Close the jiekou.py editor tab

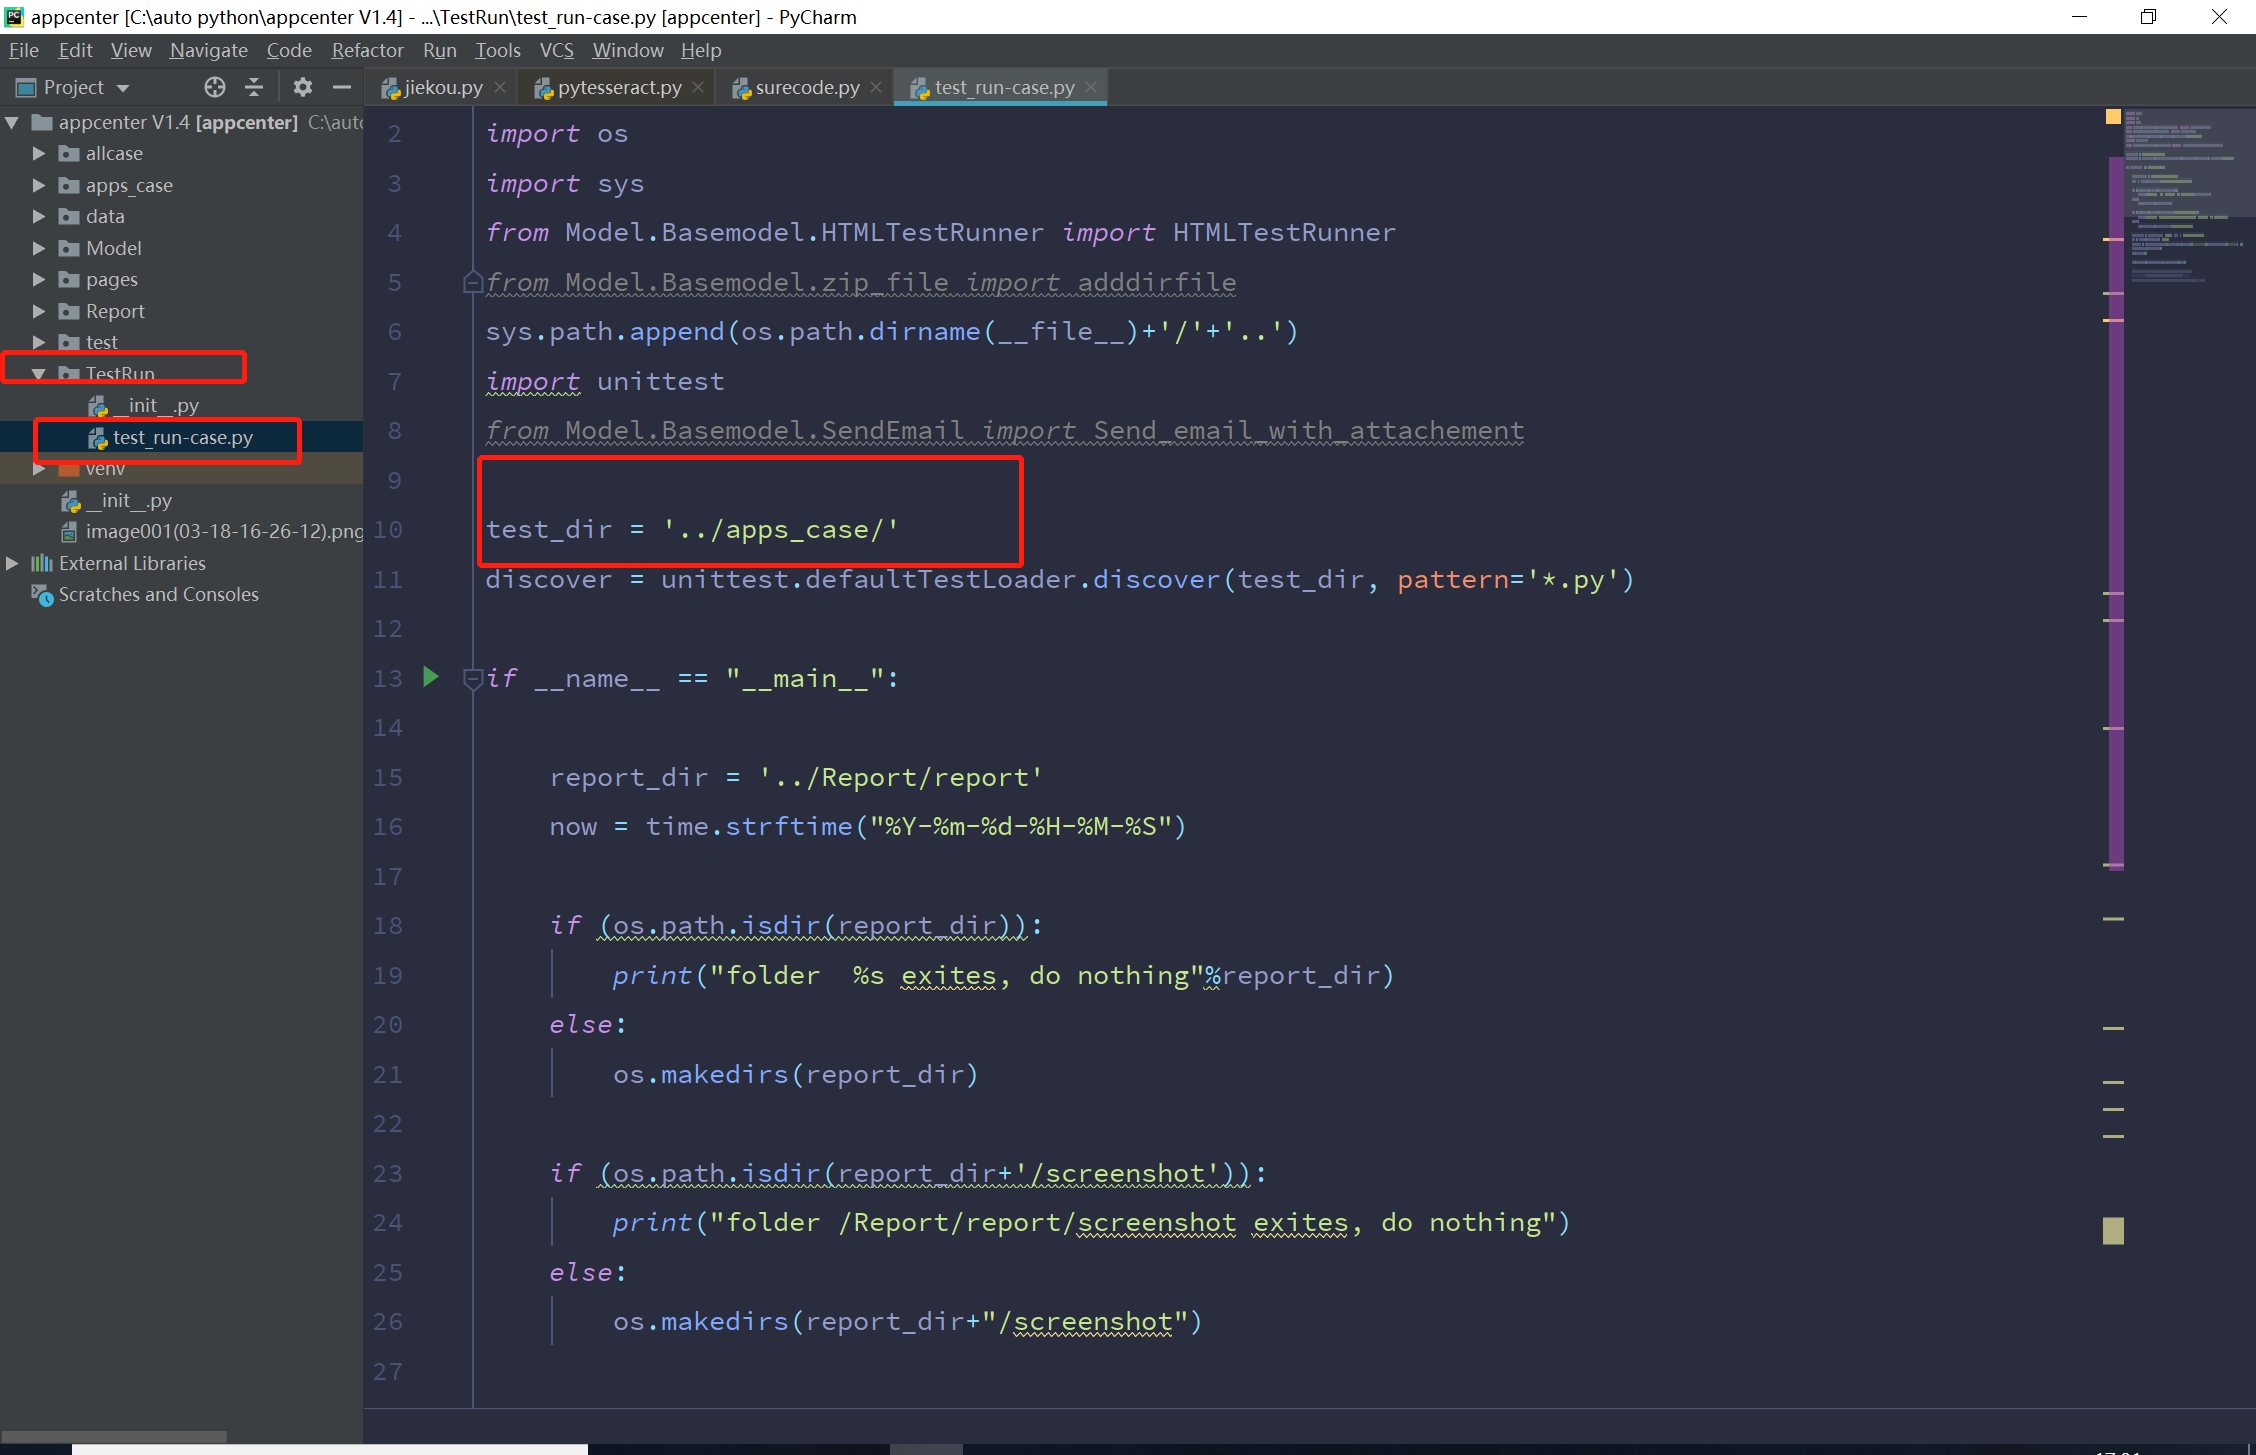(500, 87)
